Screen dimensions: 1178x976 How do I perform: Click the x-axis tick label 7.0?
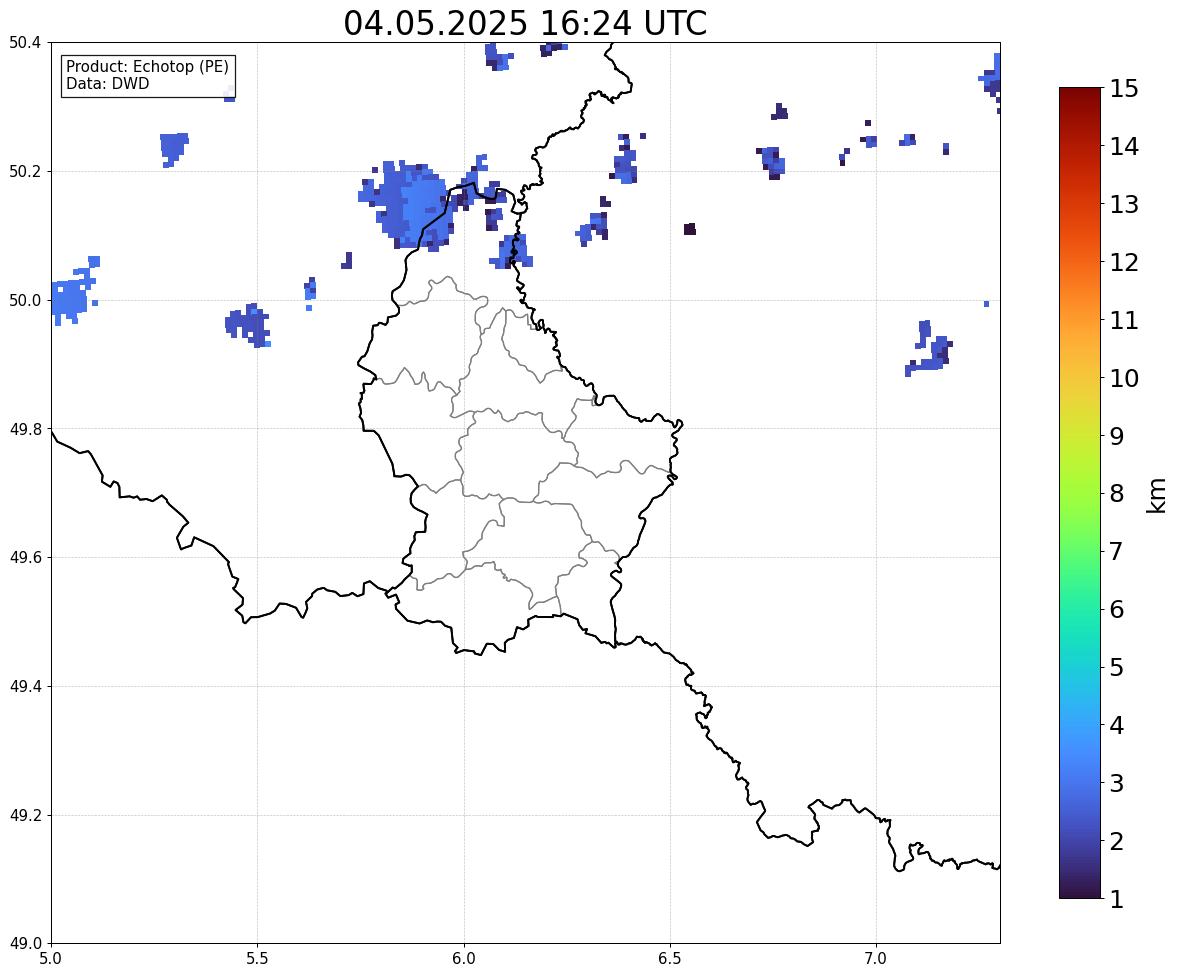[876, 959]
